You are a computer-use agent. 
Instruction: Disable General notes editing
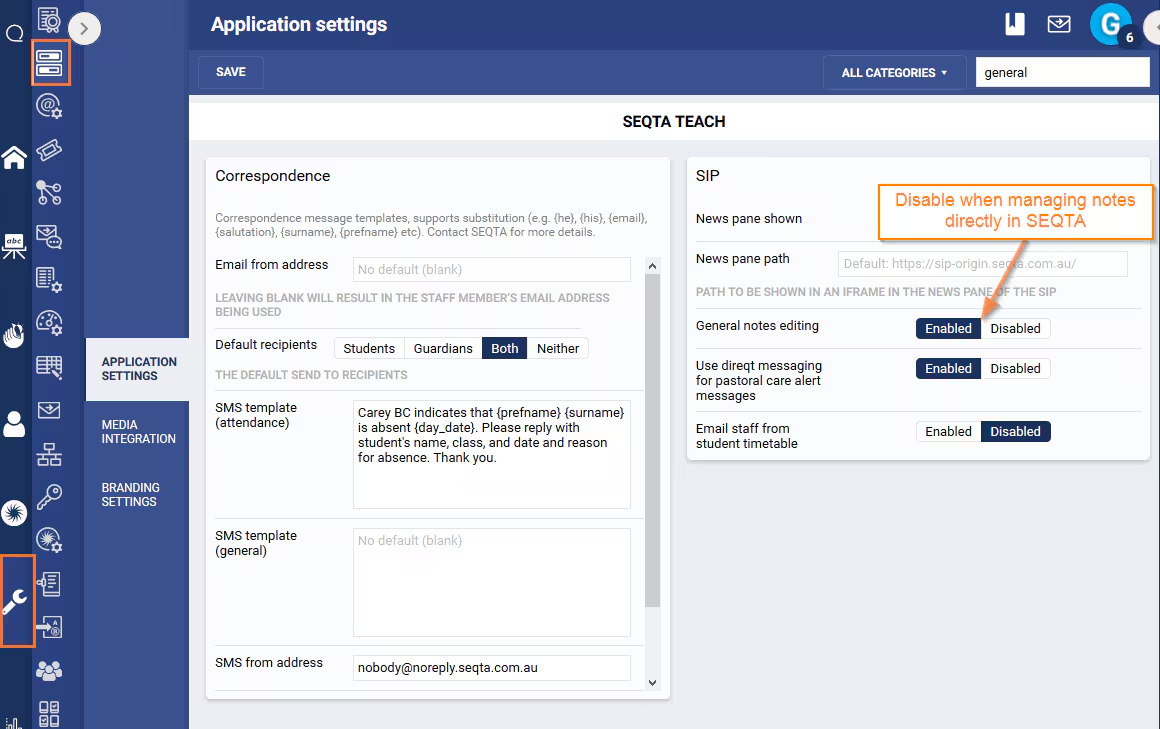point(1015,329)
